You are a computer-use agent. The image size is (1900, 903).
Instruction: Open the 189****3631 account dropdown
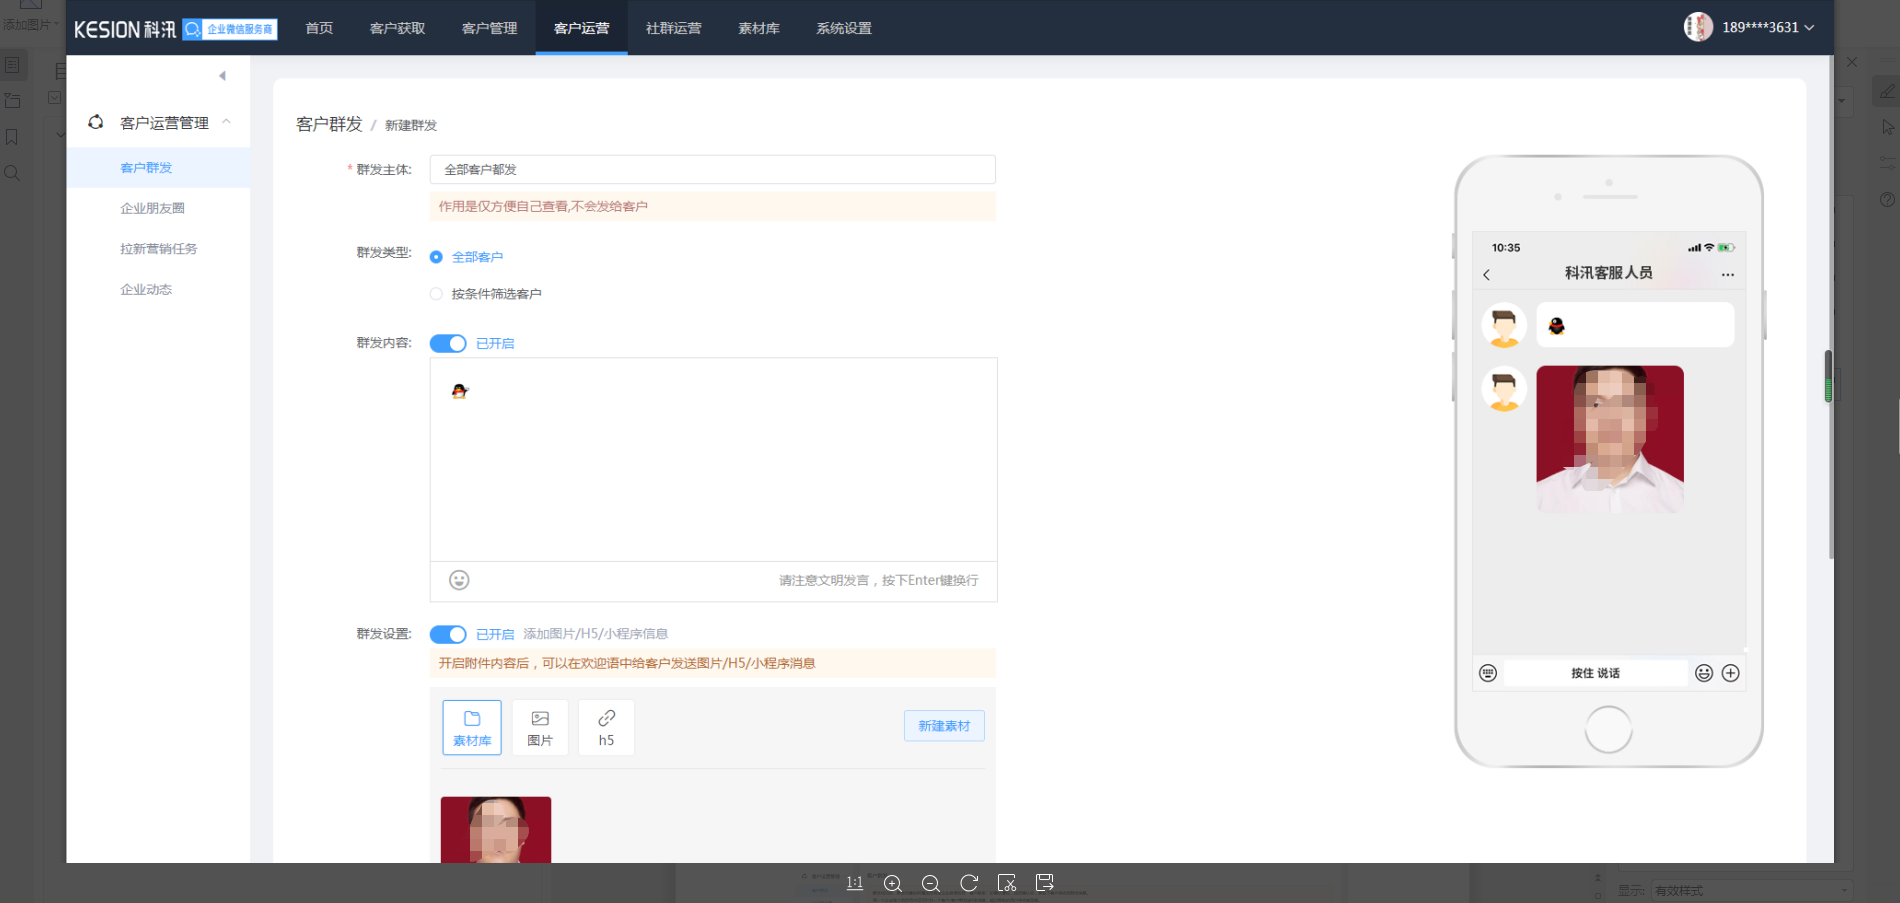pyautogui.click(x=1766, y=28)
